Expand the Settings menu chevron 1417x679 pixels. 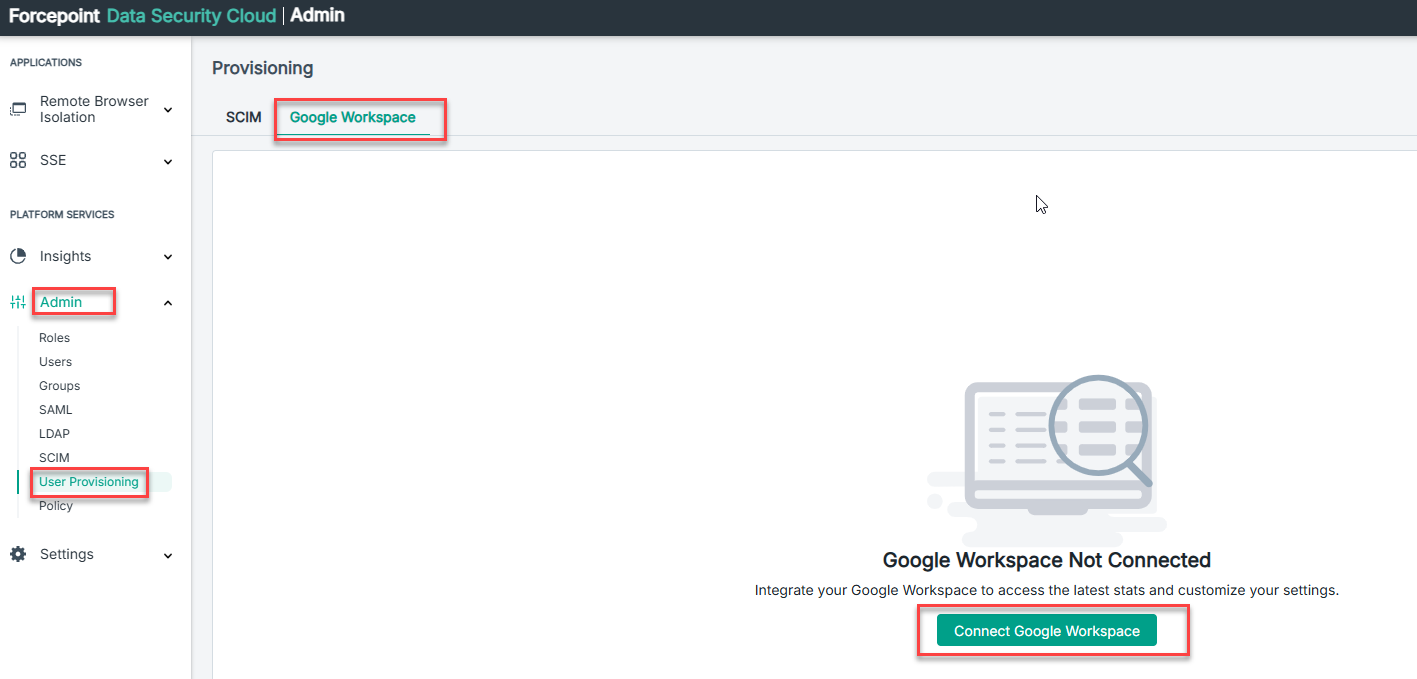(x=168, y=555)
